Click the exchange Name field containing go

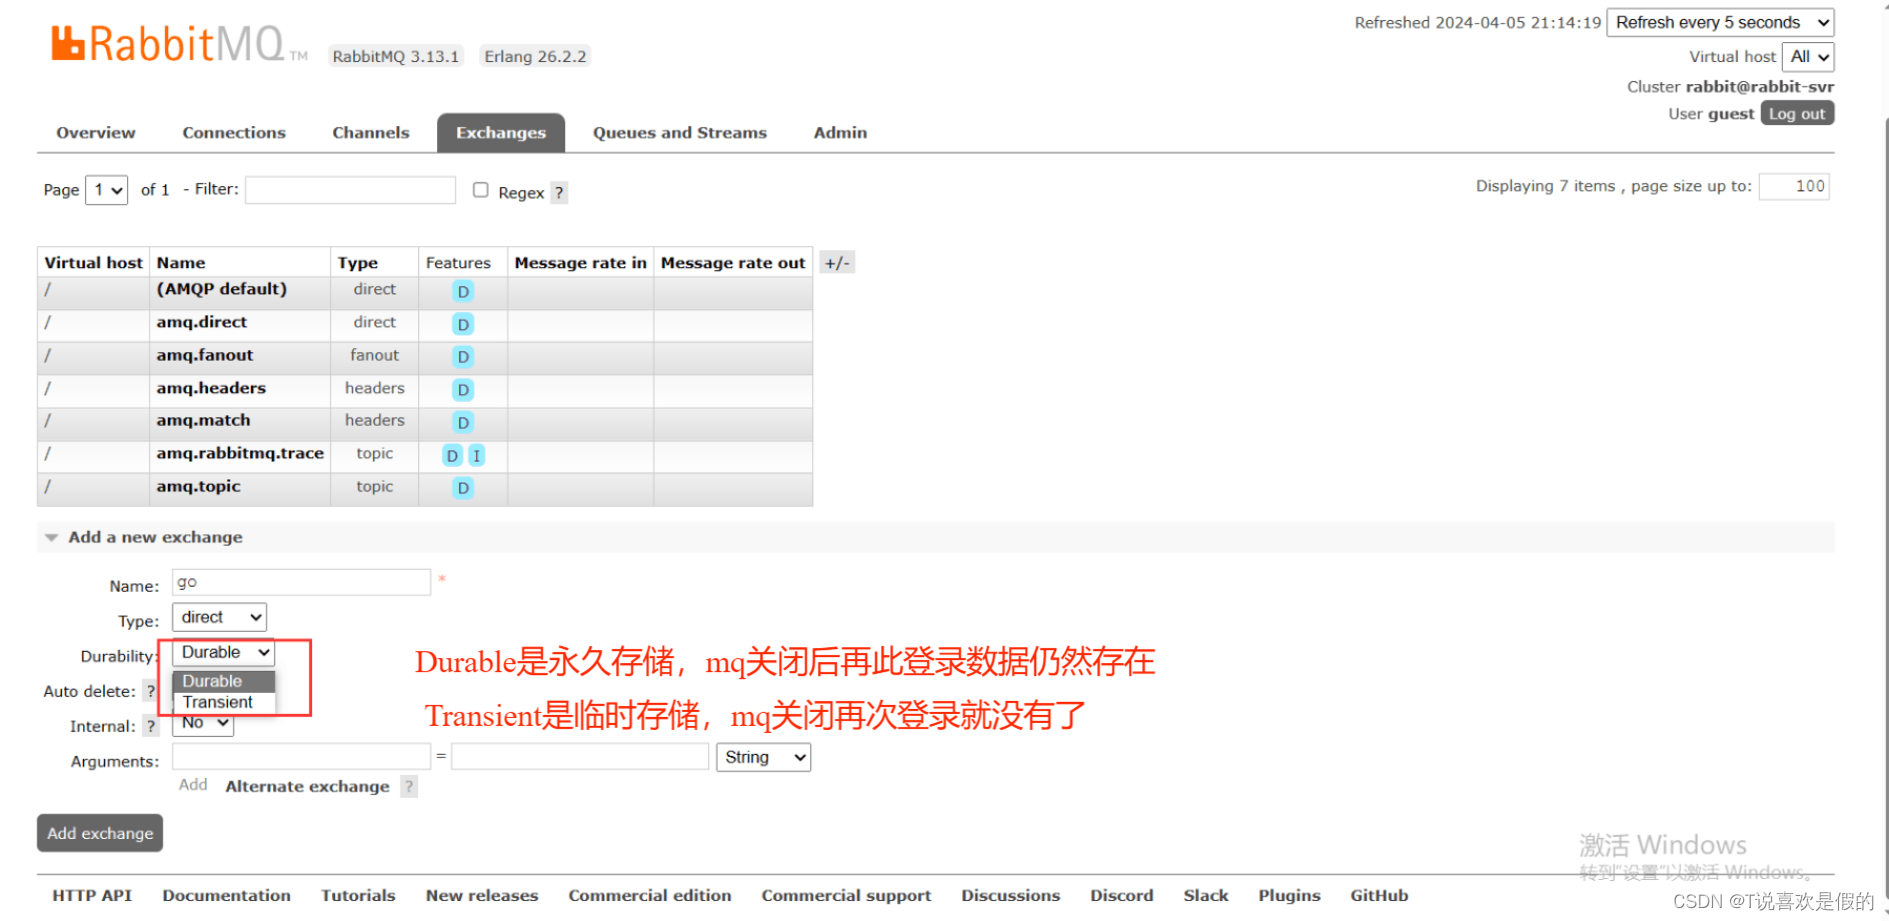[x=301, y=582]
